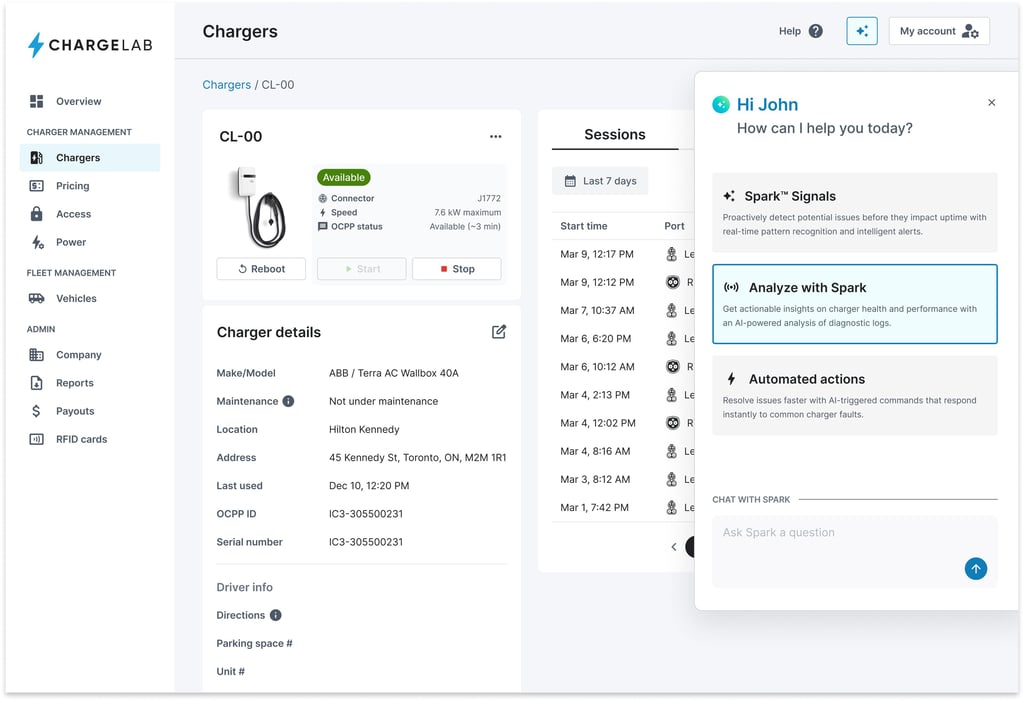Click the Analyze with Spark signal icon
The width and height of the screenshot is (1024, 701).
tap(731, 287)
